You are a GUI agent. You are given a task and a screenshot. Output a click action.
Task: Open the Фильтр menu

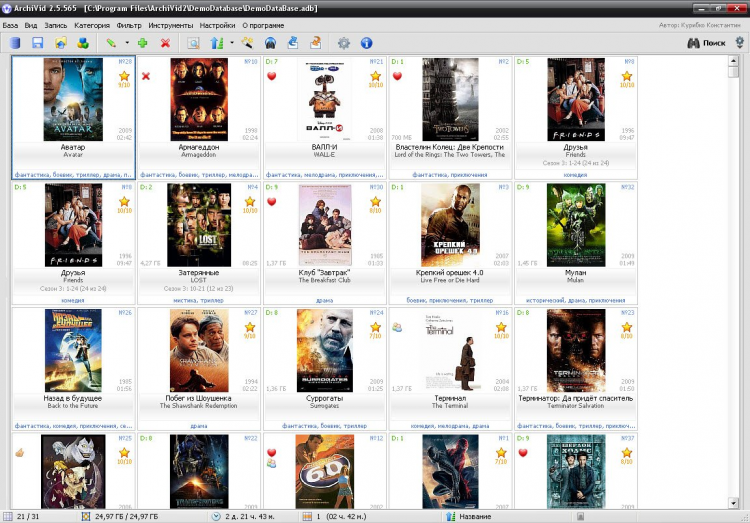click(x=128, y=24)
